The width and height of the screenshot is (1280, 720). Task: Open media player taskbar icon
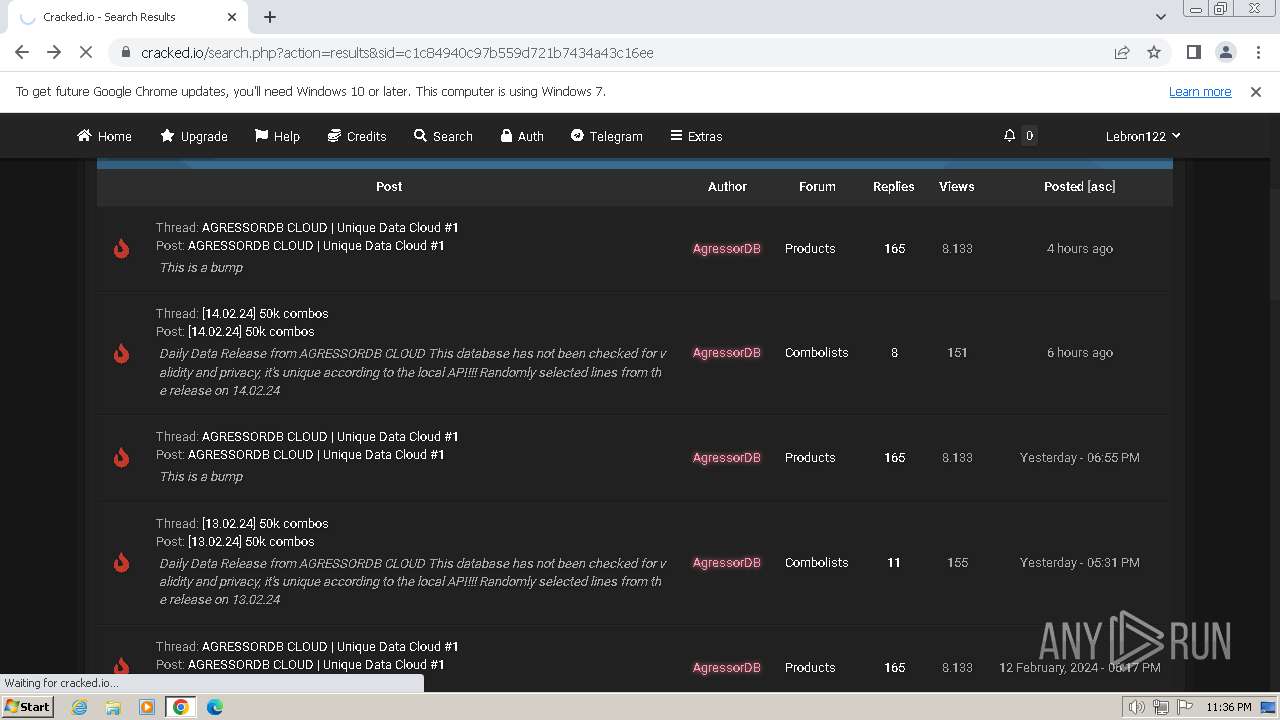147,707
